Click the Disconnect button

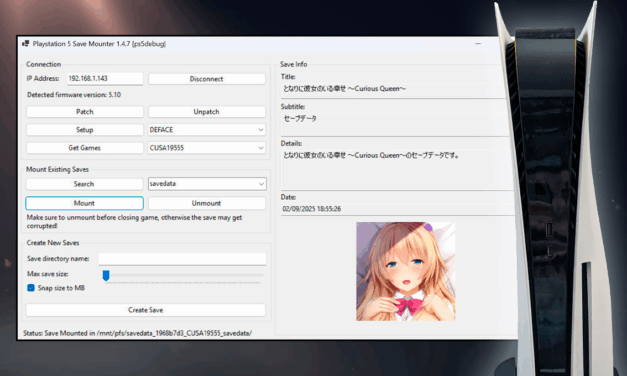click(x=207, y=79)
